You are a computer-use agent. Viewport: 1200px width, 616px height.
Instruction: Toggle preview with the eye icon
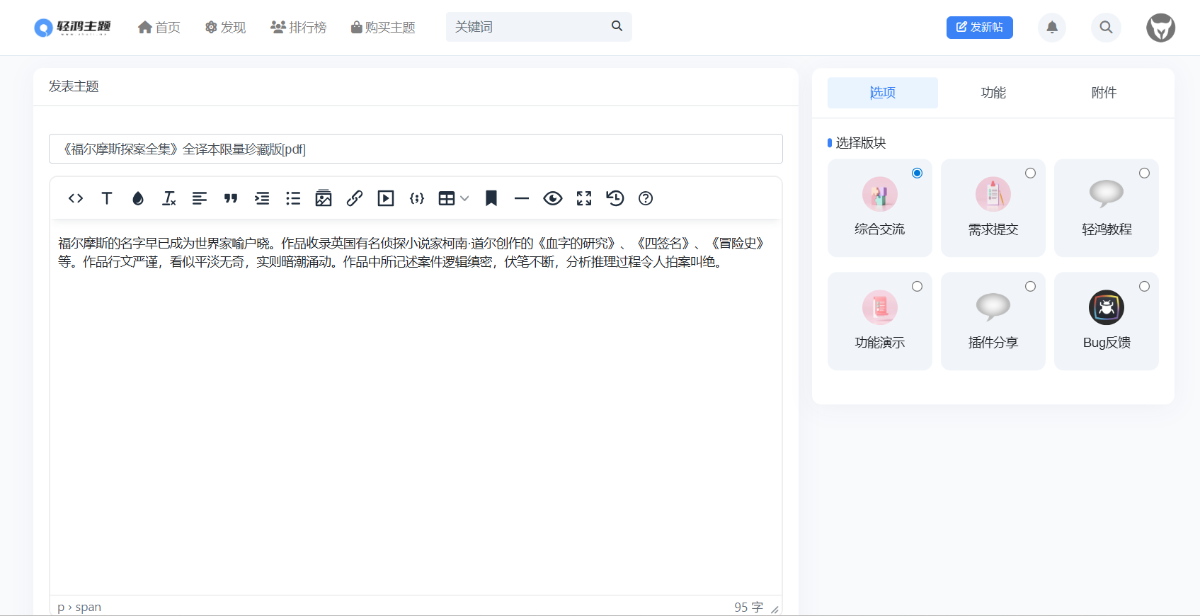coord(553,198)
